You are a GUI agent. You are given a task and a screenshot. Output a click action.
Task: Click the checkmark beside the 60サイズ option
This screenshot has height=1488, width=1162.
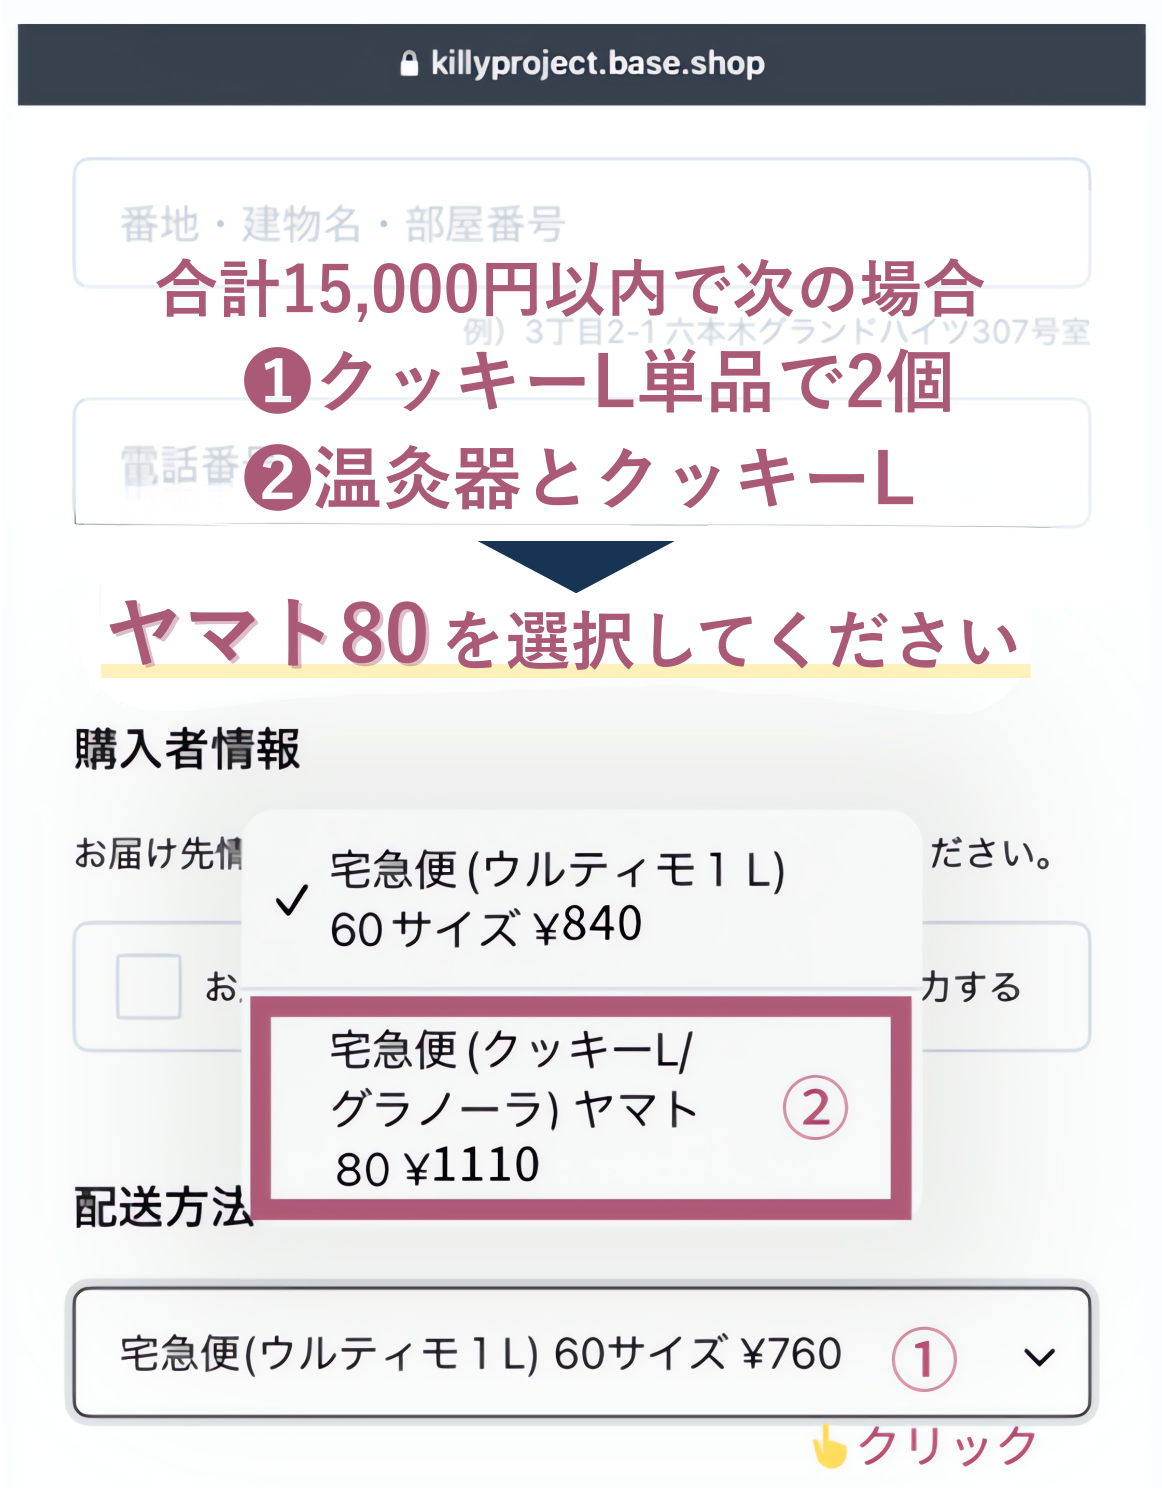(x=291, y=901)
